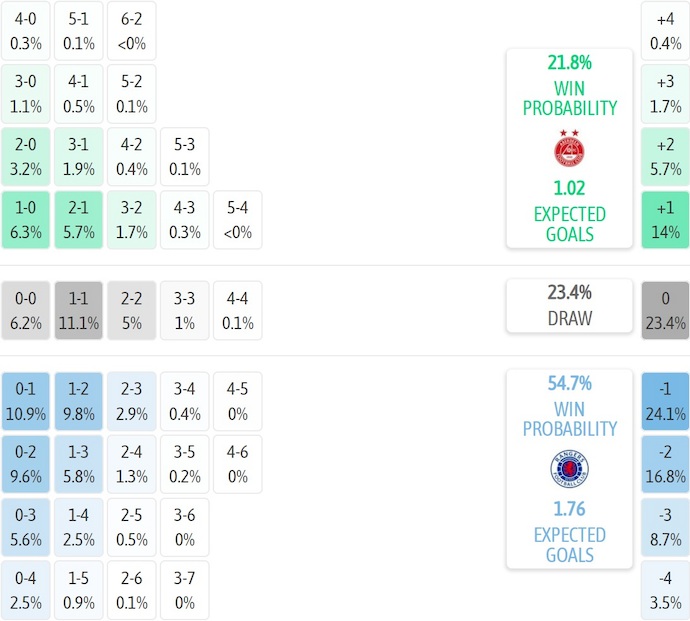
Task: Select the -4 margin 3.5% tile
Action: coord(665,590)
